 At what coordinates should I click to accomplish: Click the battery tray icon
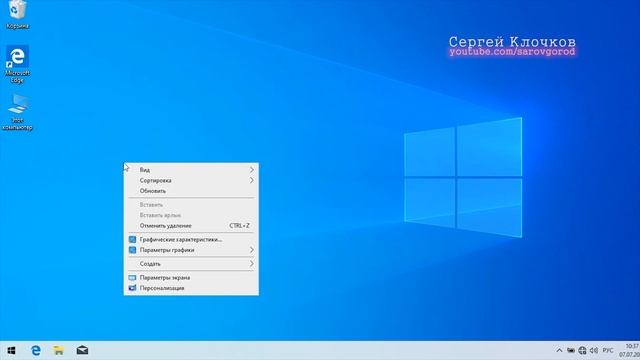pos(571,350)
